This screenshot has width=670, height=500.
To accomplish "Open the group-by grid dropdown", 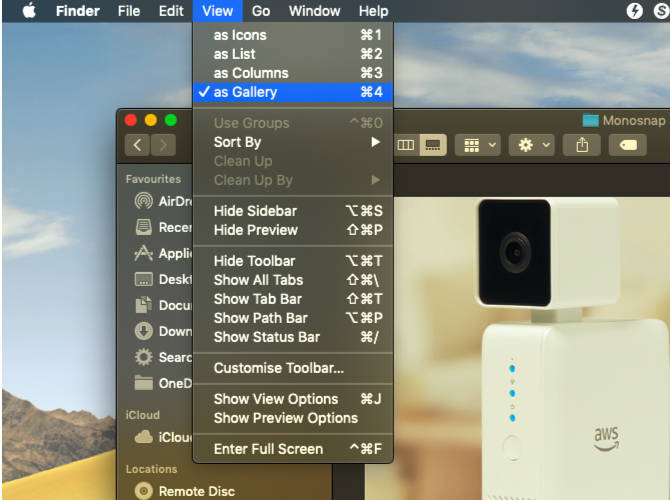I will click(478, 145).
